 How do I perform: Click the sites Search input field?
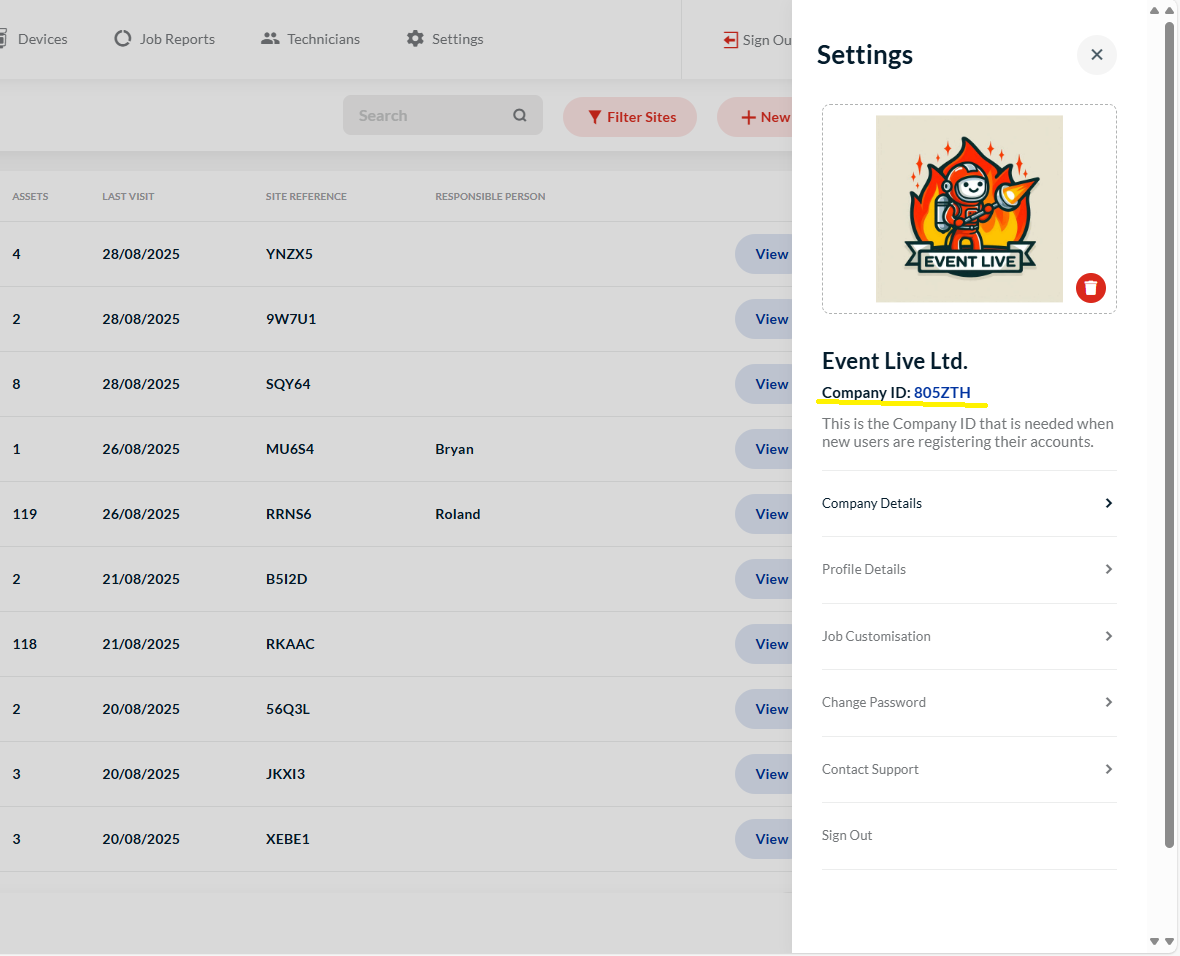(x=425, y=116)
